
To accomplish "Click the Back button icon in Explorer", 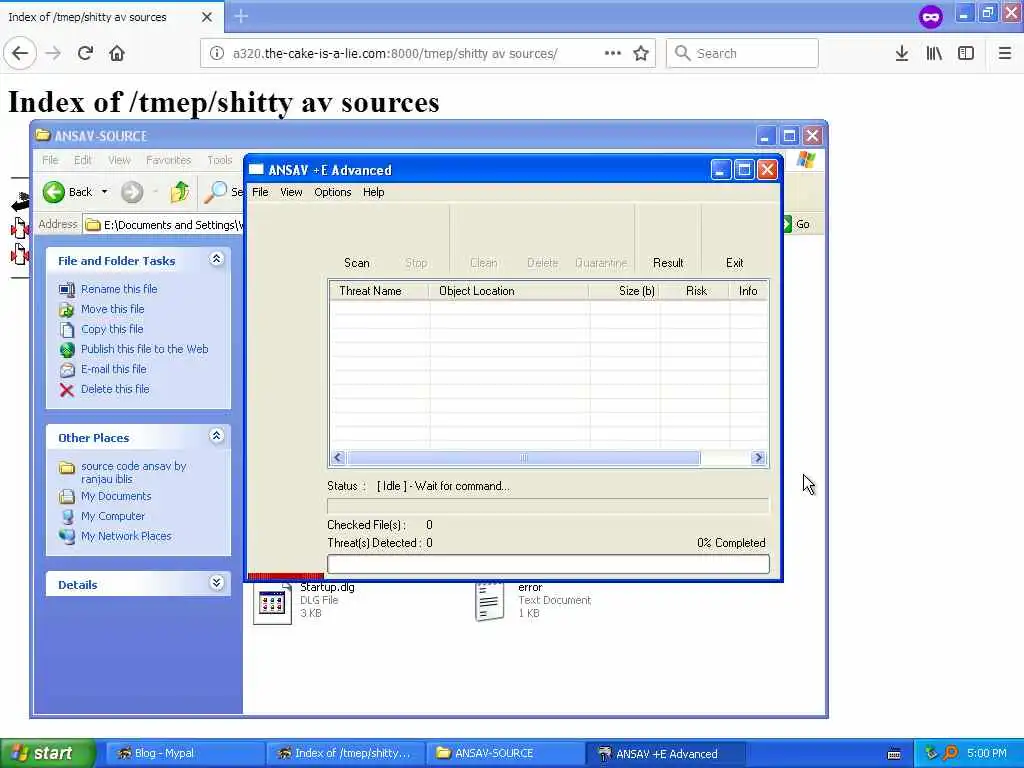I will [54, 192].
